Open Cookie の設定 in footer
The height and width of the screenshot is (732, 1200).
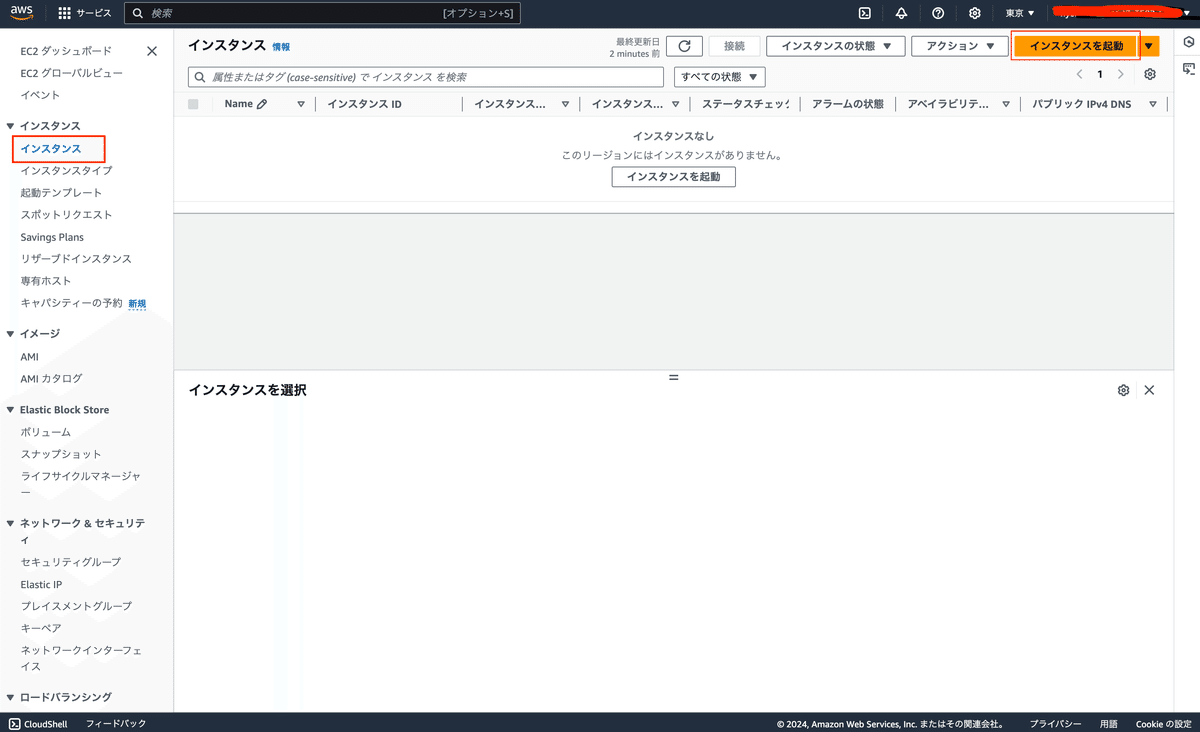tap(1164, 723)
